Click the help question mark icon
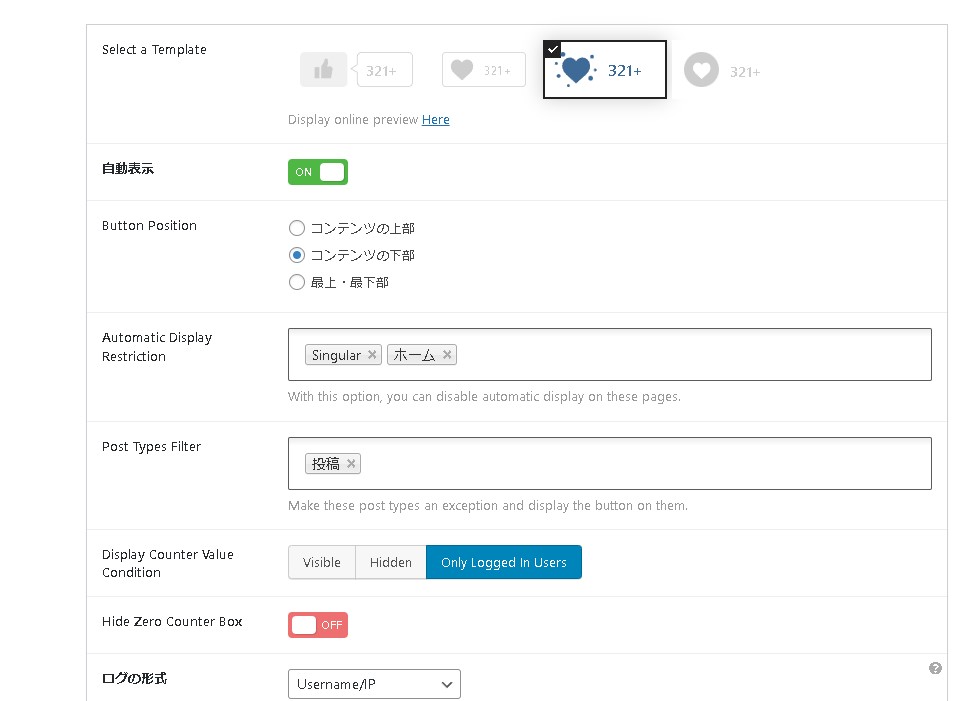This screenshot has height=701, width=972. coord(935,668)
